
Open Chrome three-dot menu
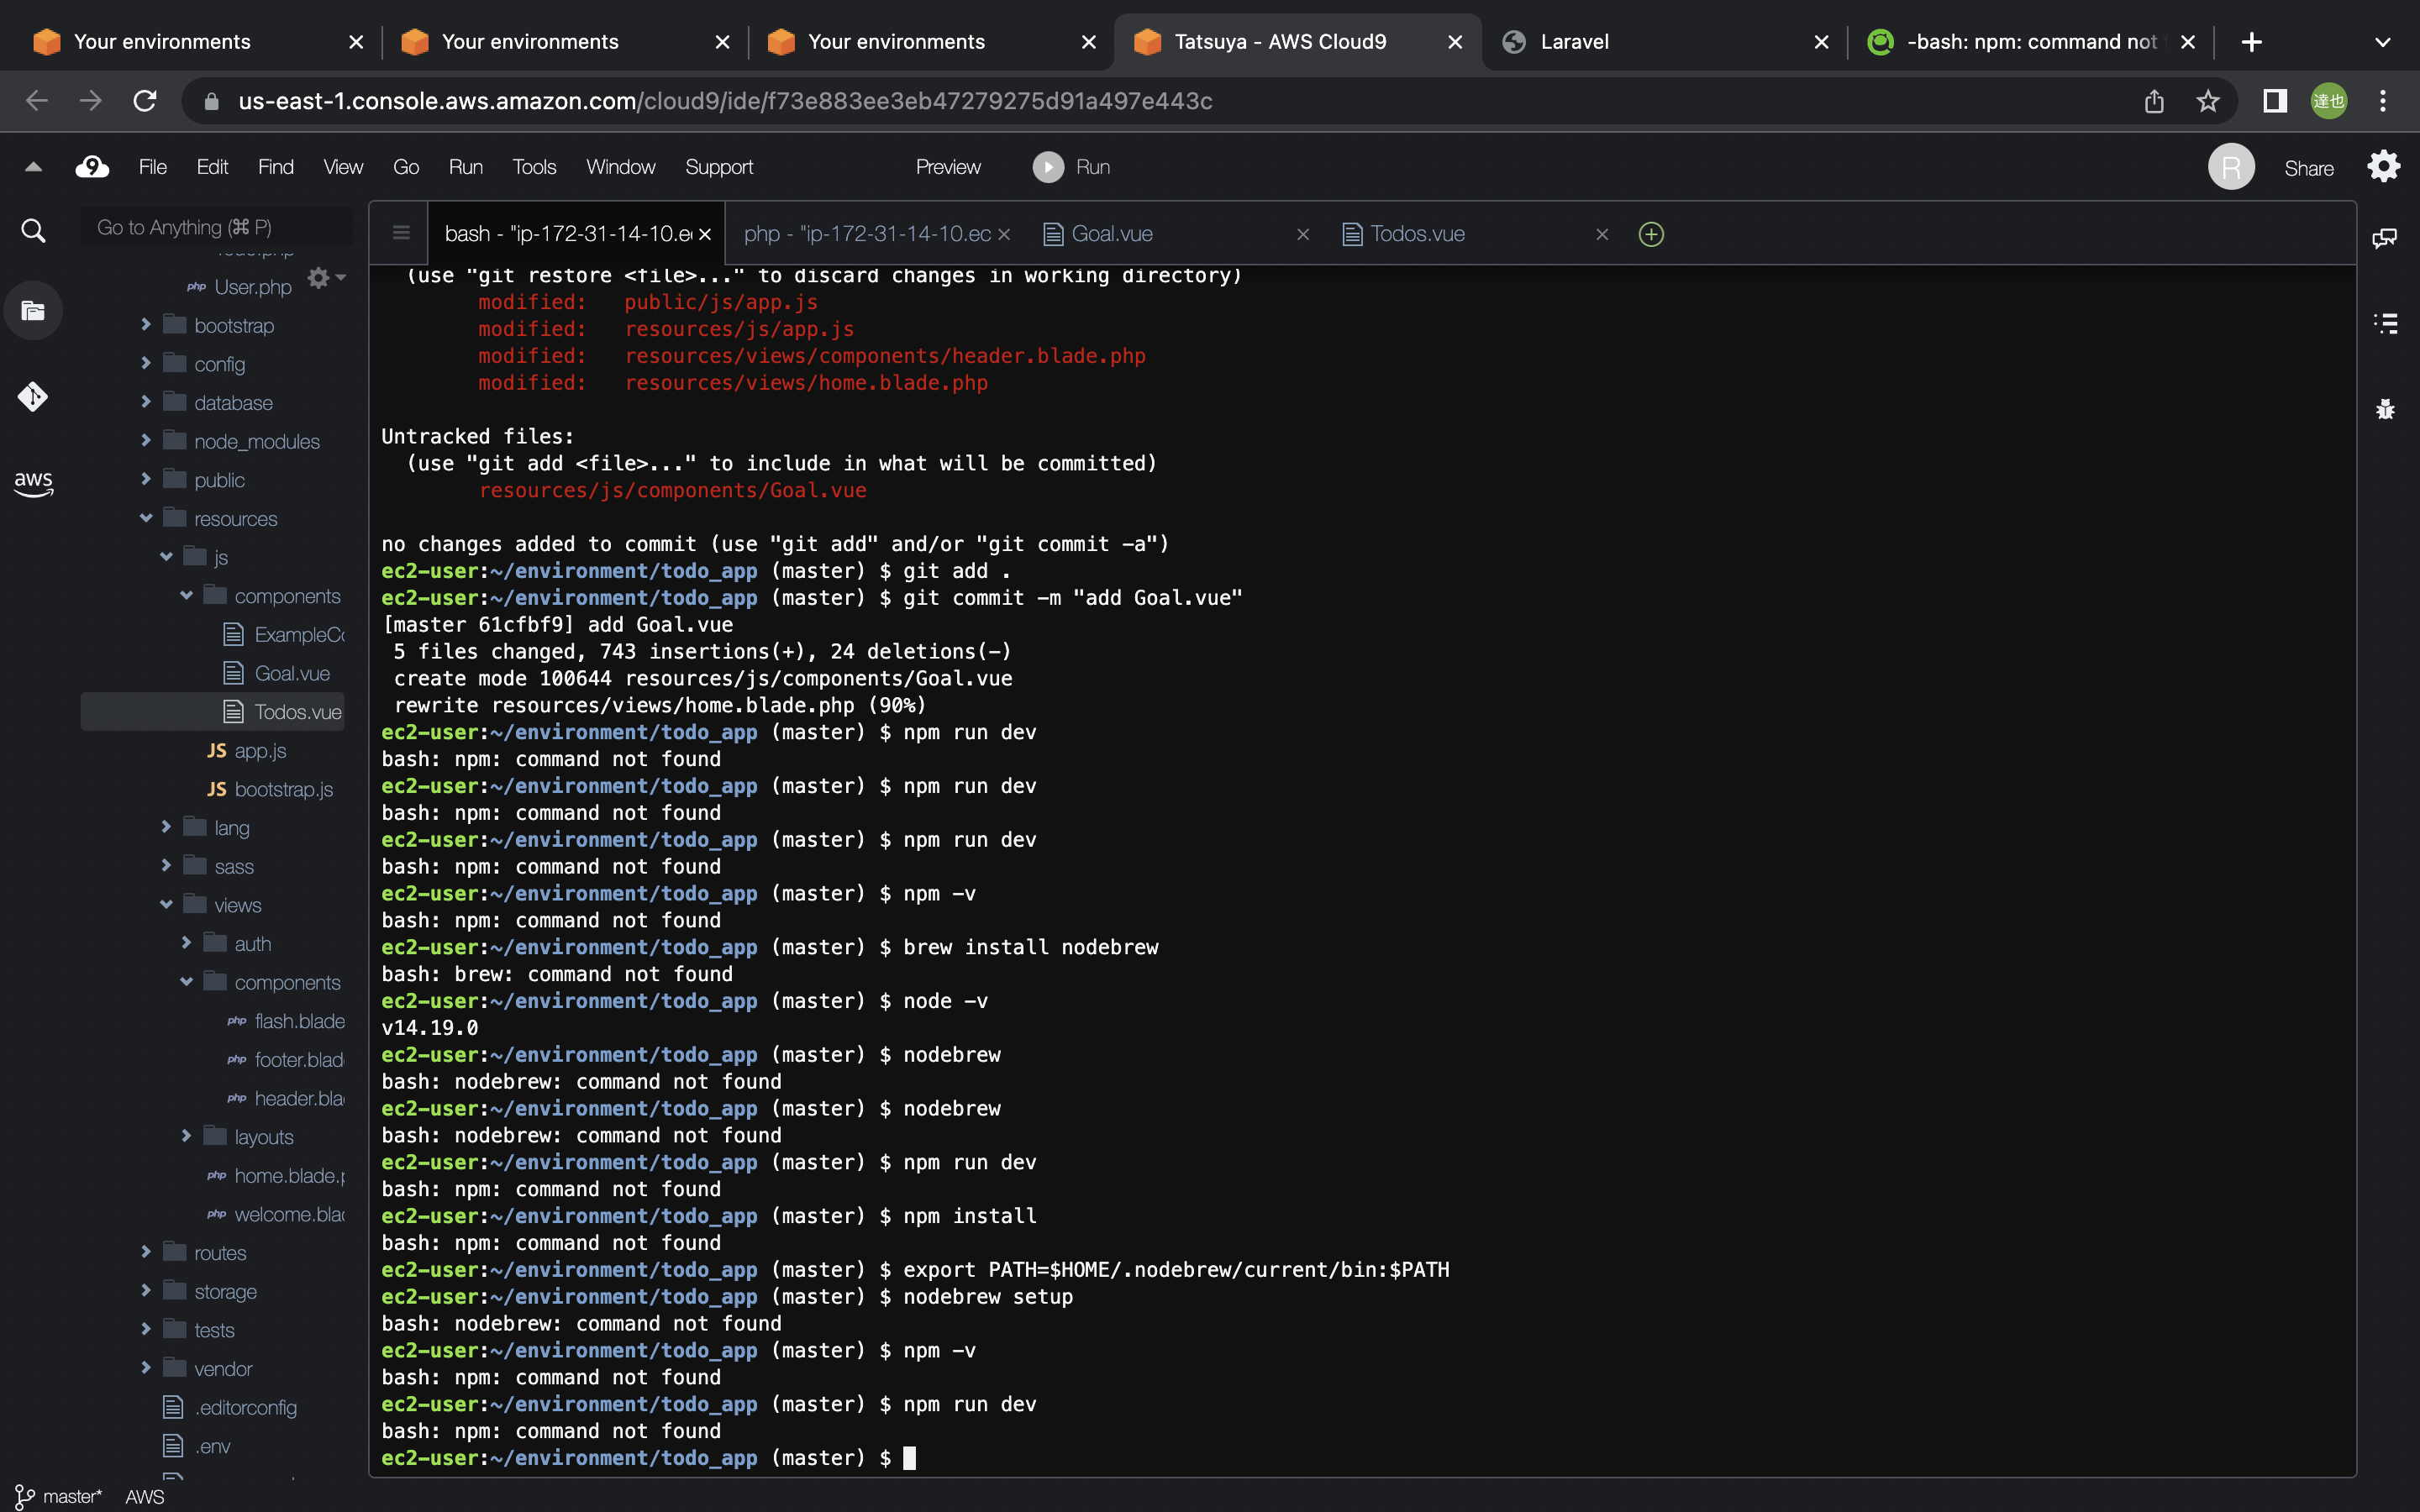click(2383, 101)
